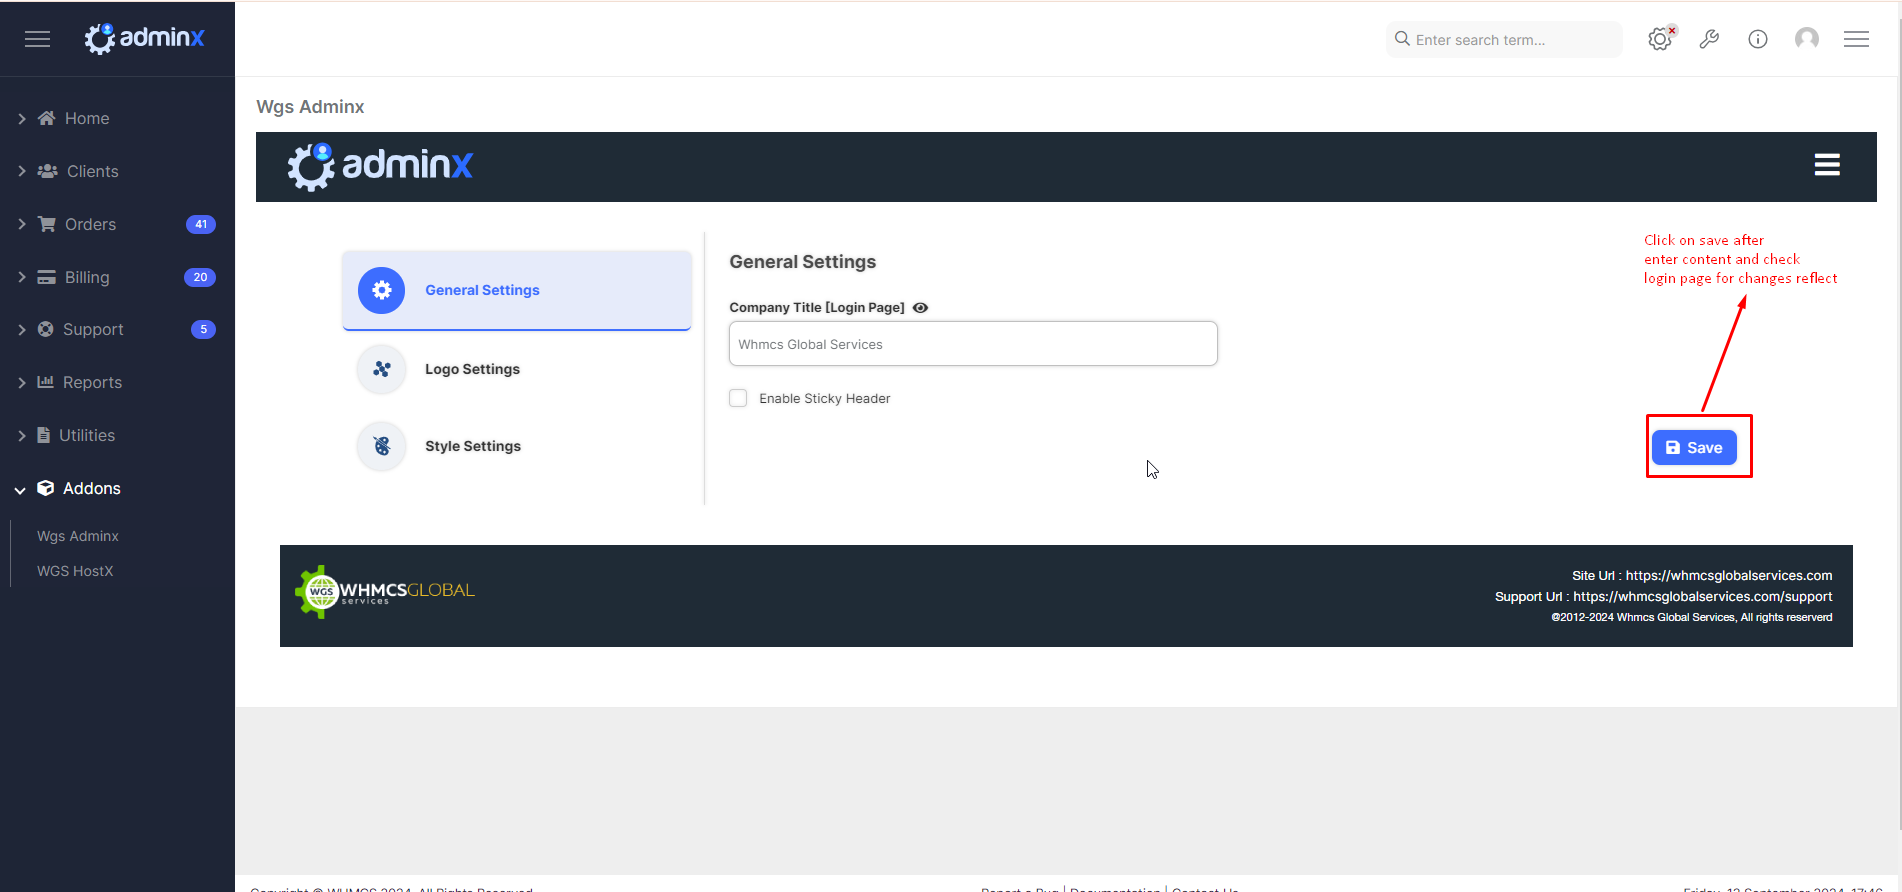The height and width of the screenshot is (892, 1902).
Task: Collapse the Addons sidebar section
Action: click(91, 488)
